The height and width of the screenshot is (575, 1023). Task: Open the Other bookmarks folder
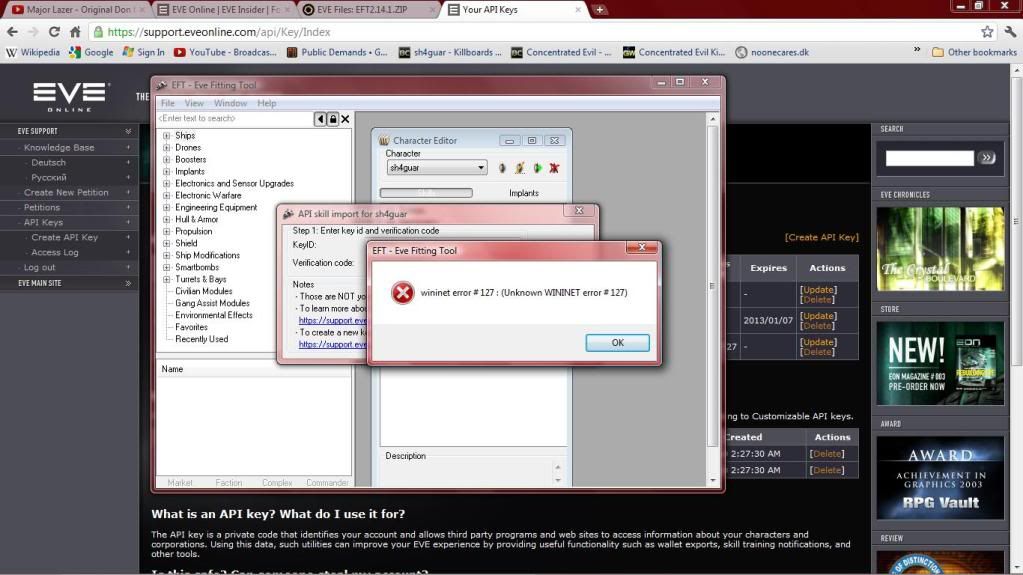click(x=974, y=52)
